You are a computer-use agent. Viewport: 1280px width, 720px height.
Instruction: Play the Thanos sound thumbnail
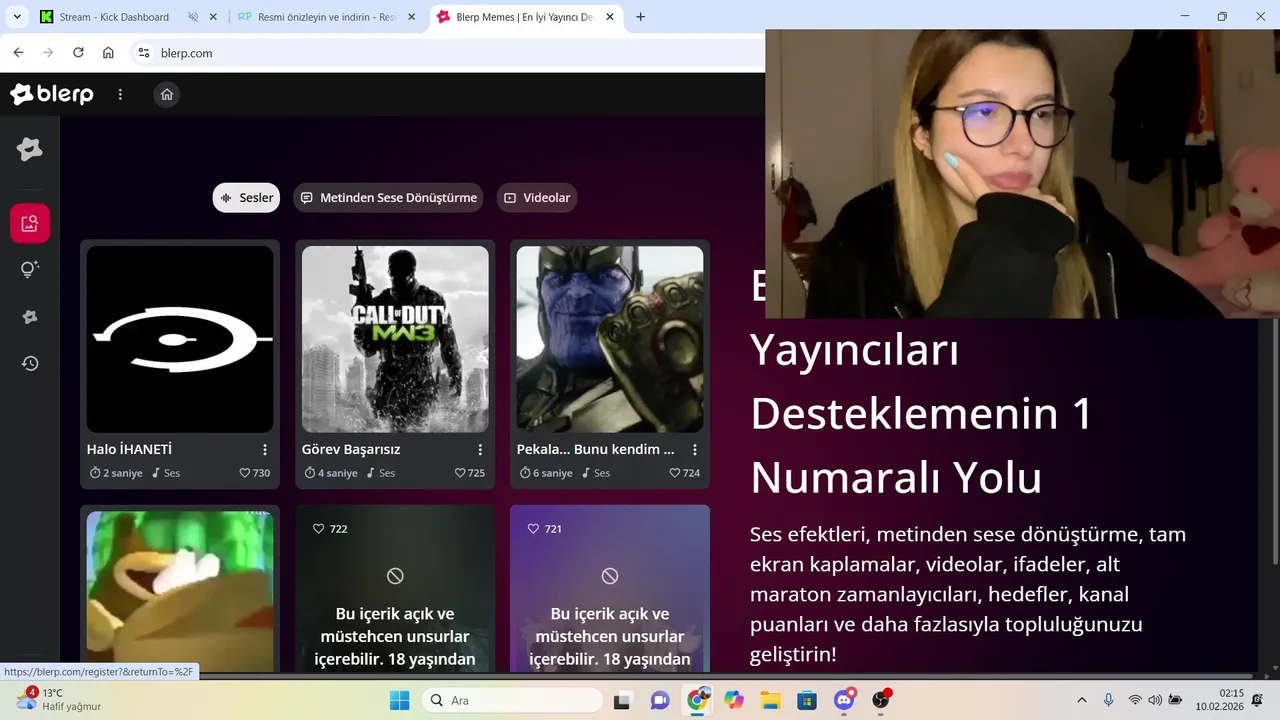(610, 339)
